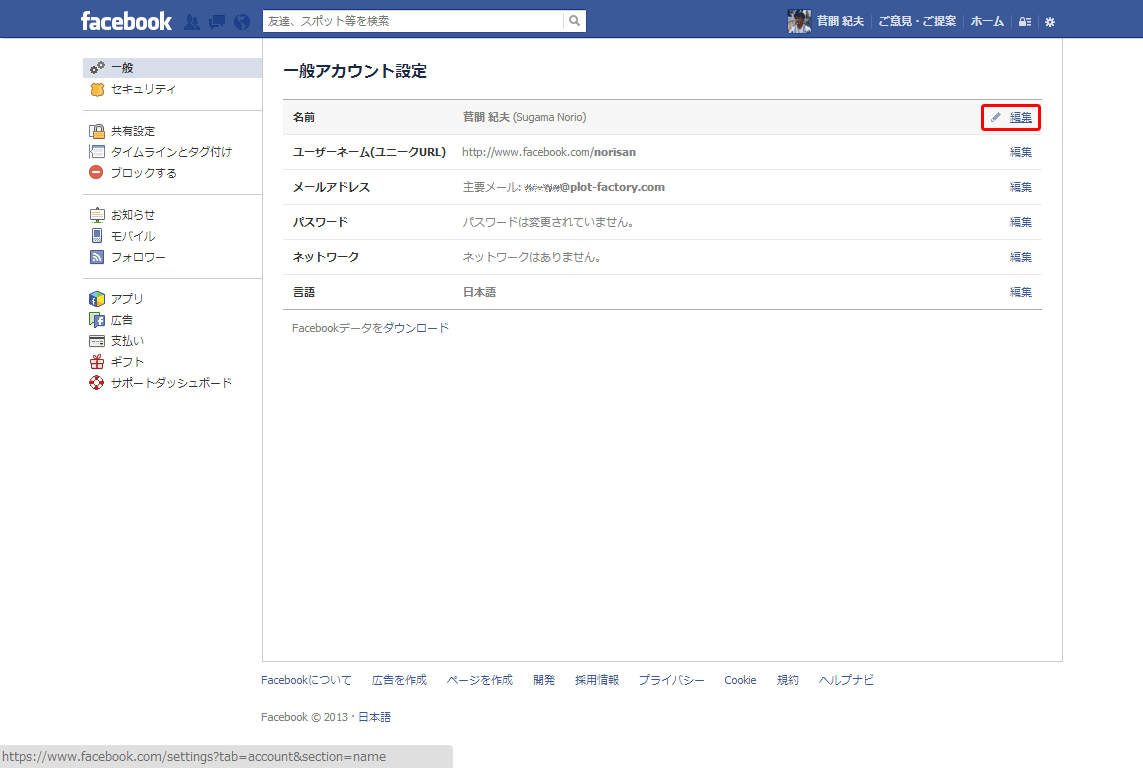Screen dimensions: 1143x768
Task: Click the Facebook logo
Action: (126, 21)
